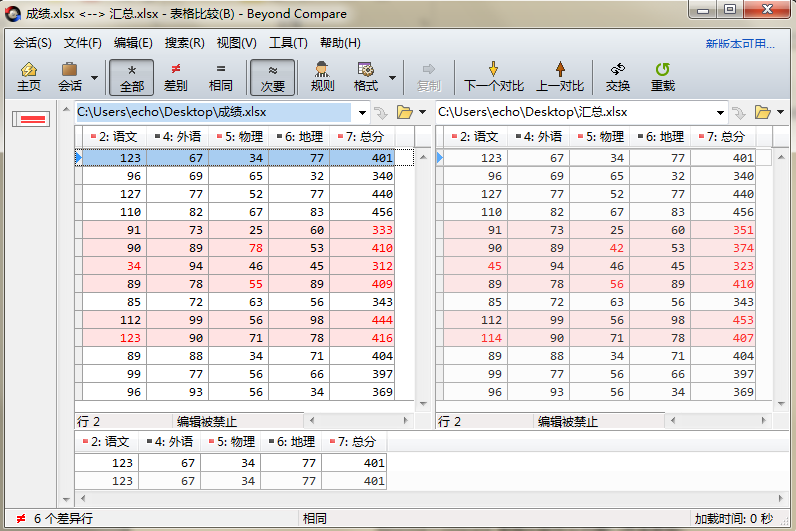Click the left pane go arrow icon
Screen dimensions: 796x531
point(380,113)
